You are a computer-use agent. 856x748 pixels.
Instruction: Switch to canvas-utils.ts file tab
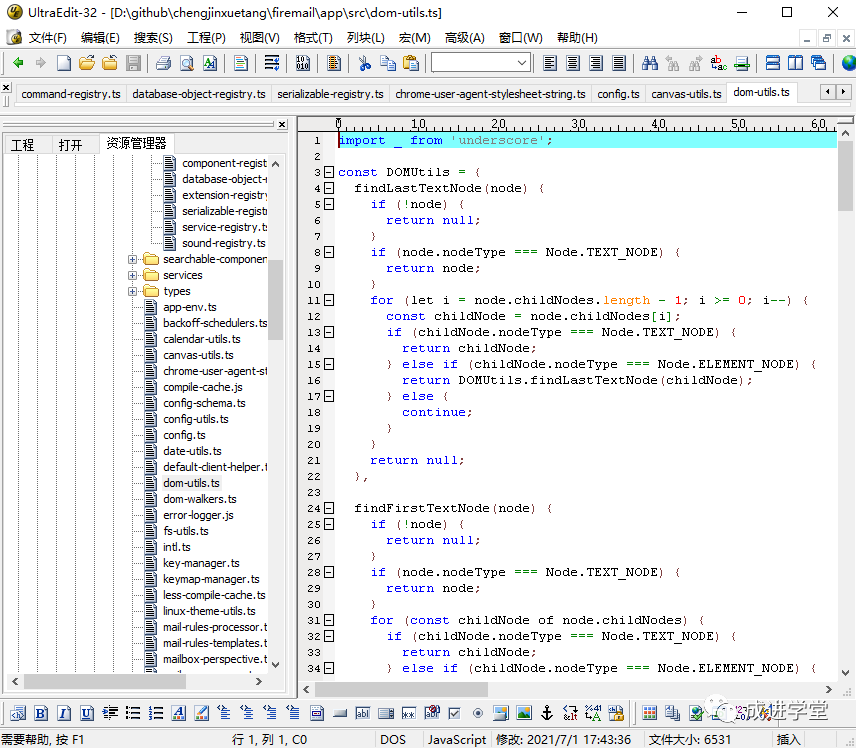686,94
